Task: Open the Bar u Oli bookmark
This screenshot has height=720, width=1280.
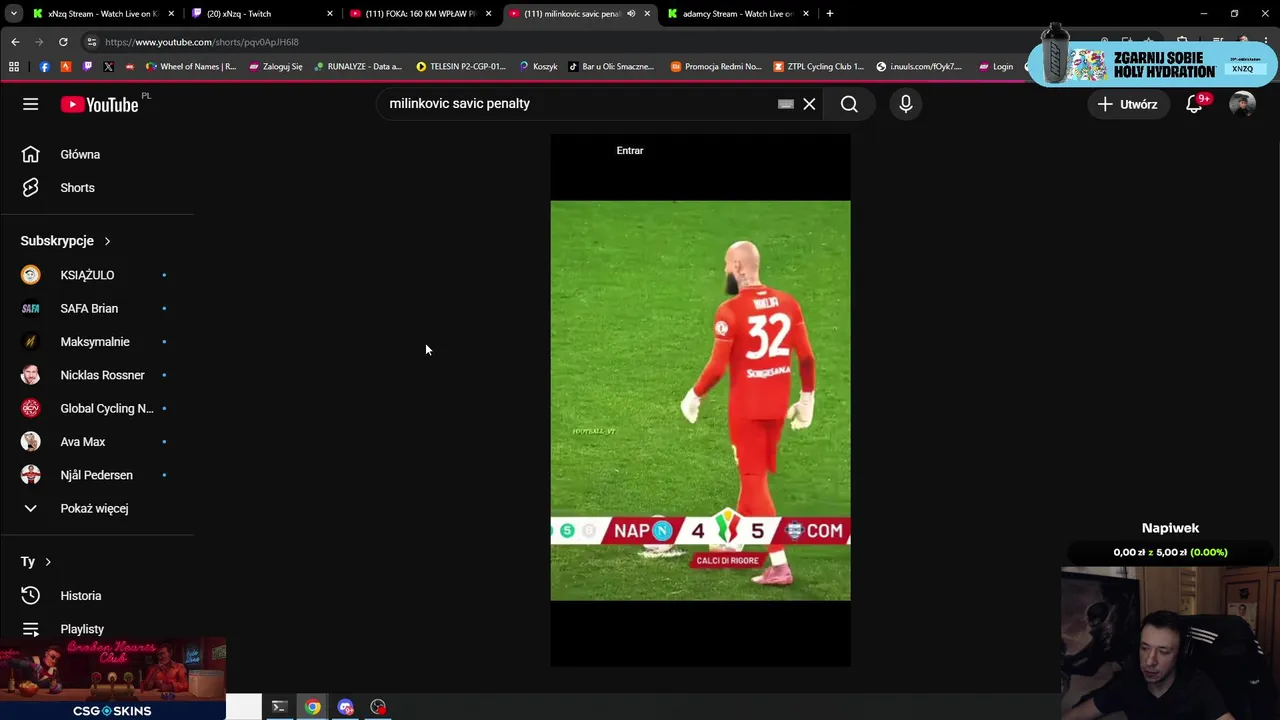Action: click(611, 67)
